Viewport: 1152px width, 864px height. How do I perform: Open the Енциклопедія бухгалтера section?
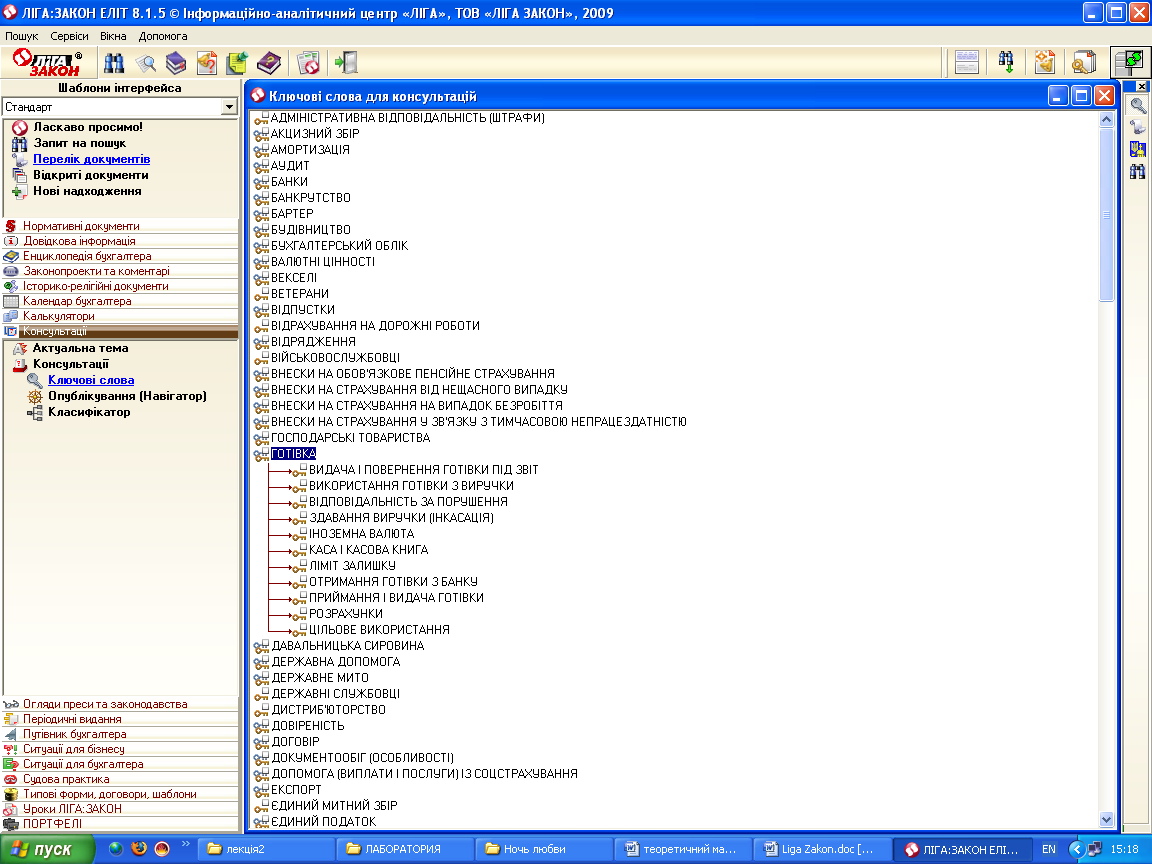pyautogui.click(x=87, y=256)
